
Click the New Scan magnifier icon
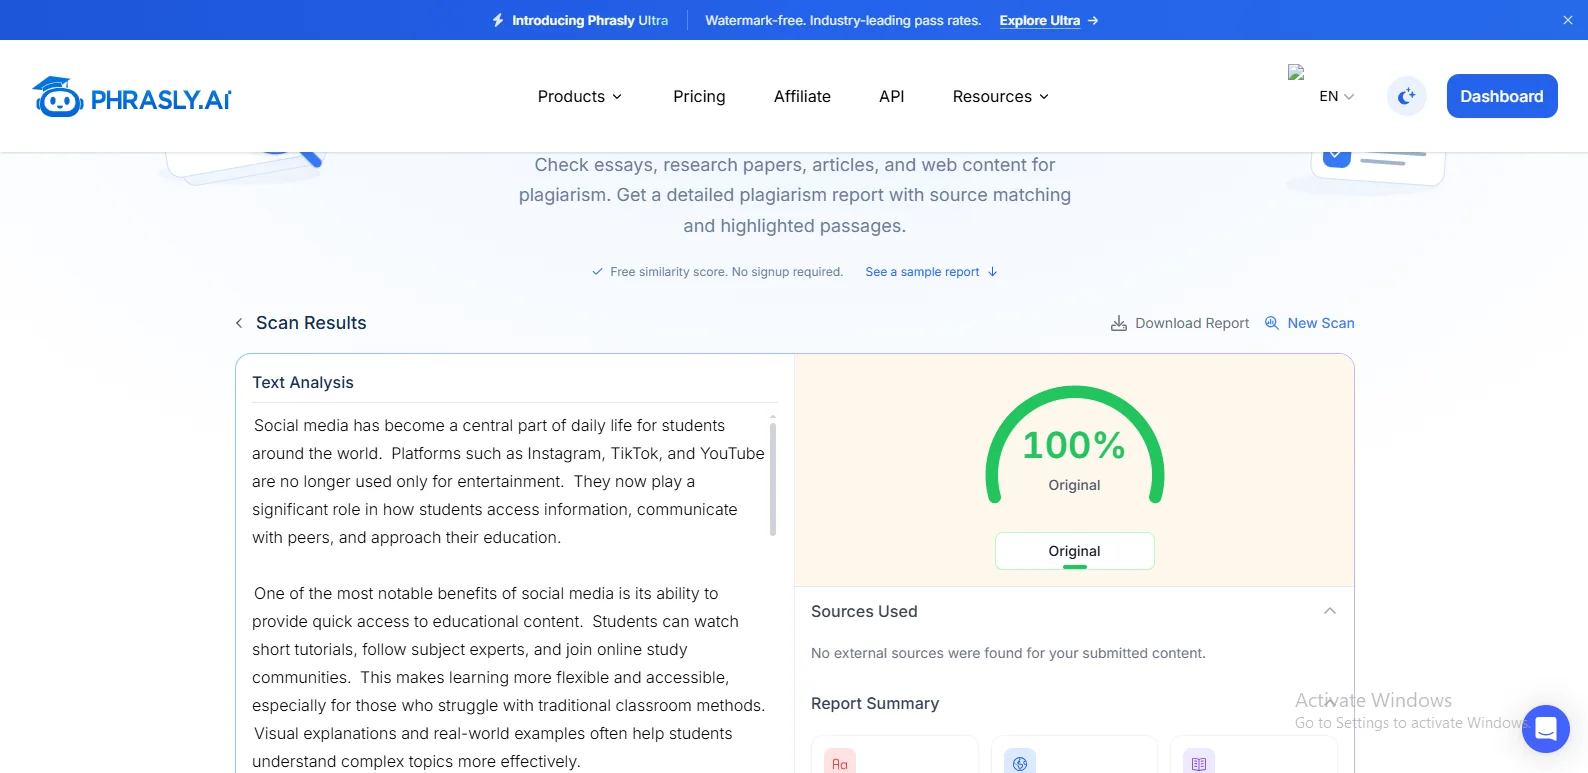click(x=1272, y=323)
